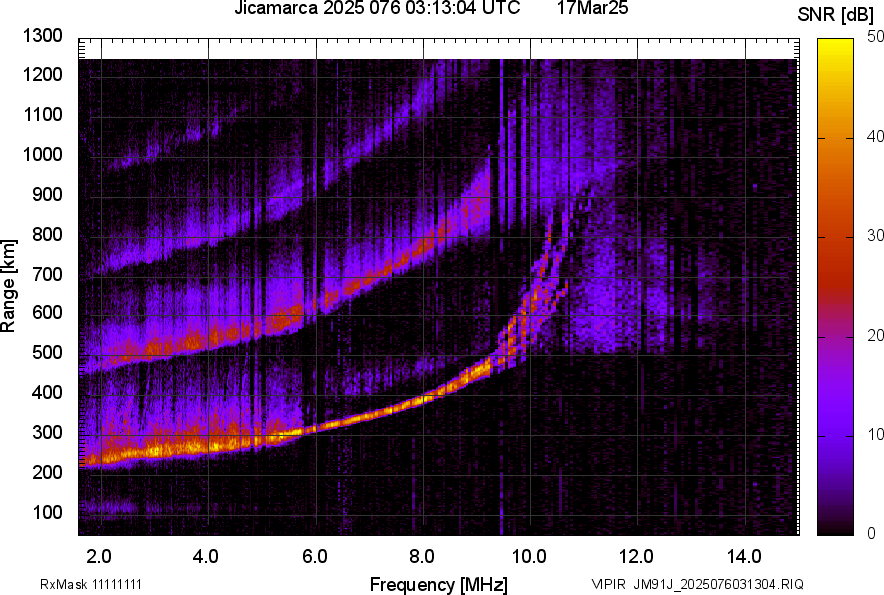Click the "VIPIR JM91J_2025076031304.RIQ" file label

(697, 584)
